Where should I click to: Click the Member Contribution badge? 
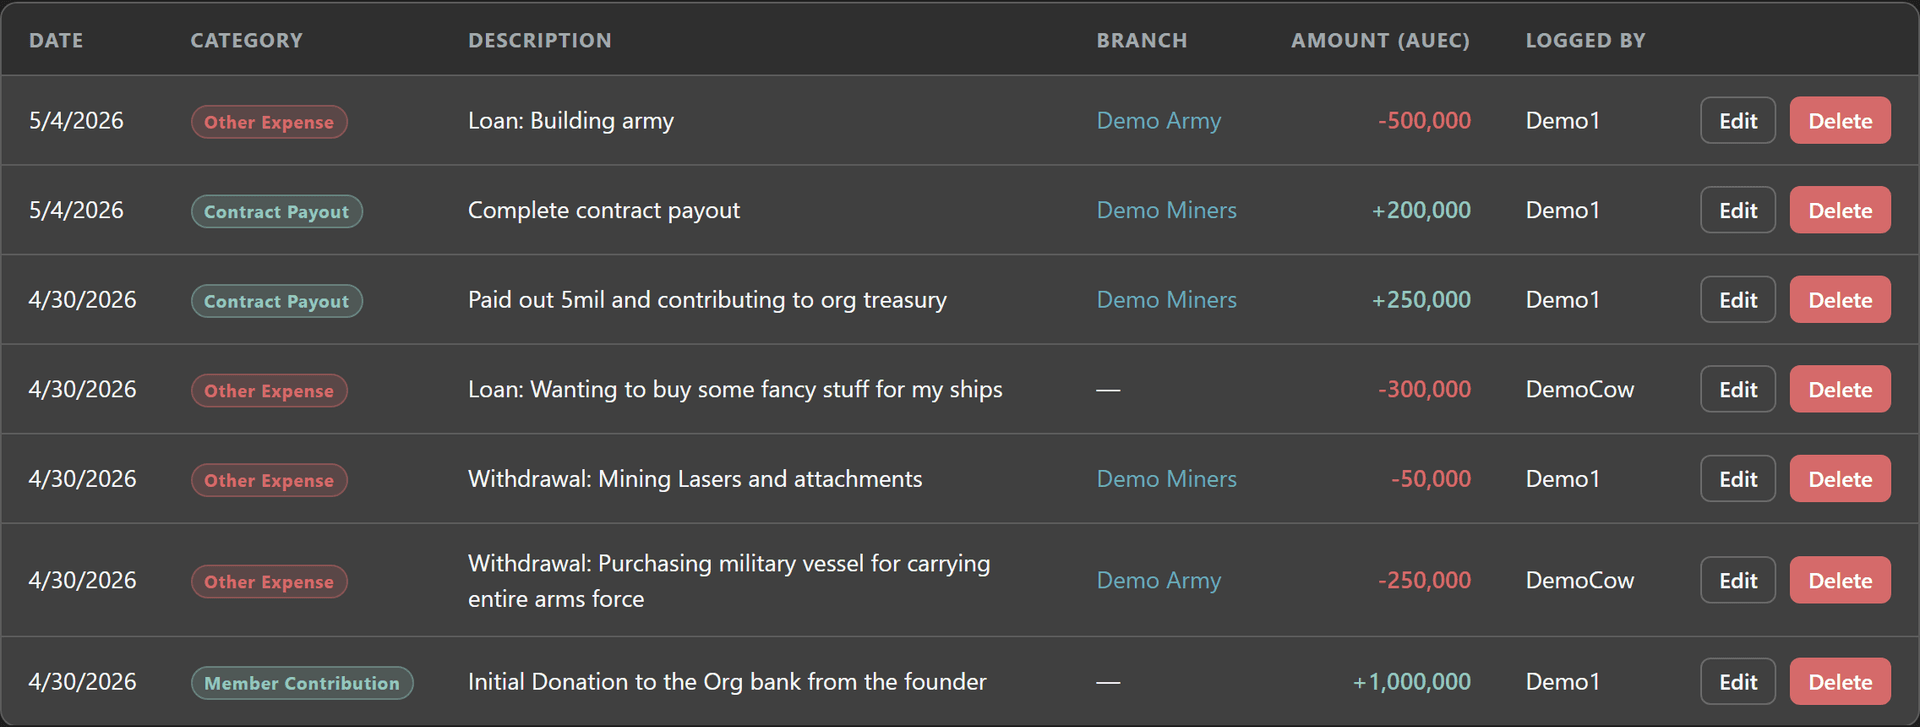coord(302,683)
